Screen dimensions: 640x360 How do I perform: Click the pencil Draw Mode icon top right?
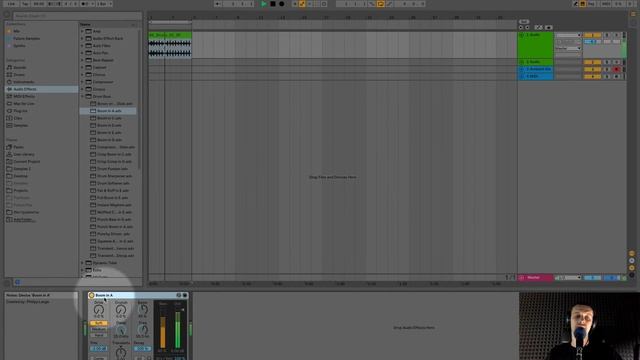point(576,4)
